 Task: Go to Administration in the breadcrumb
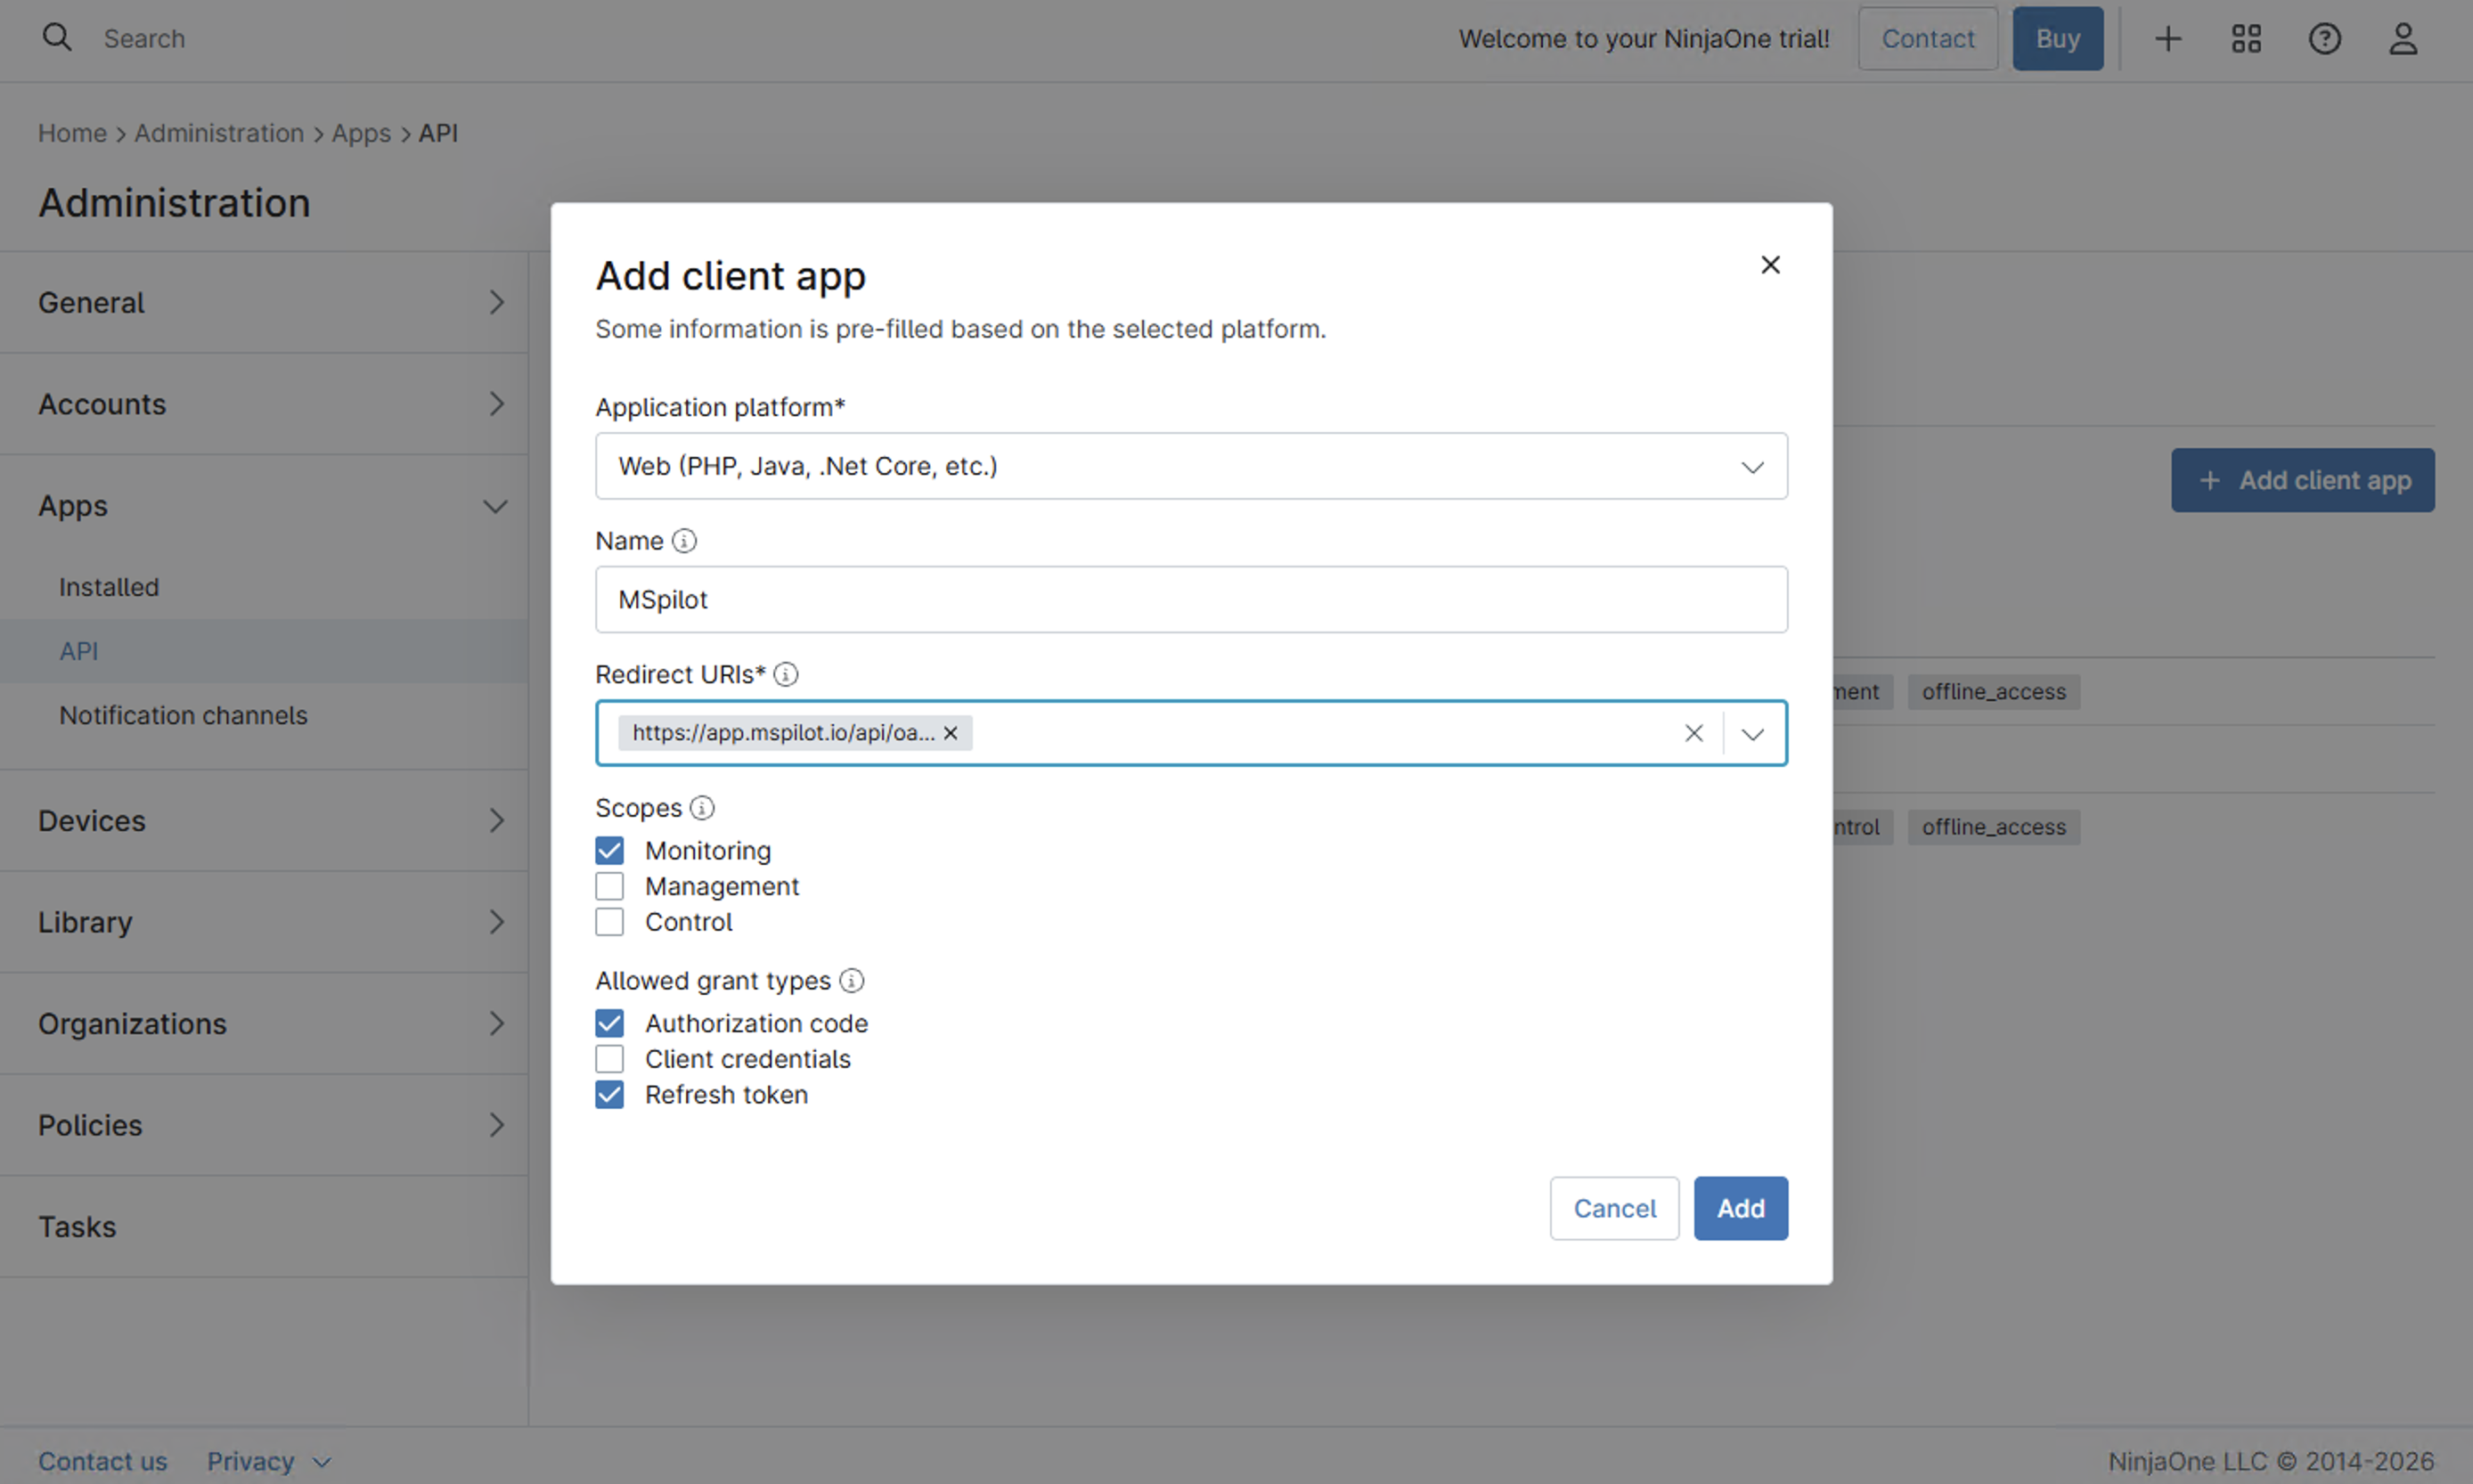pos(219,133)
